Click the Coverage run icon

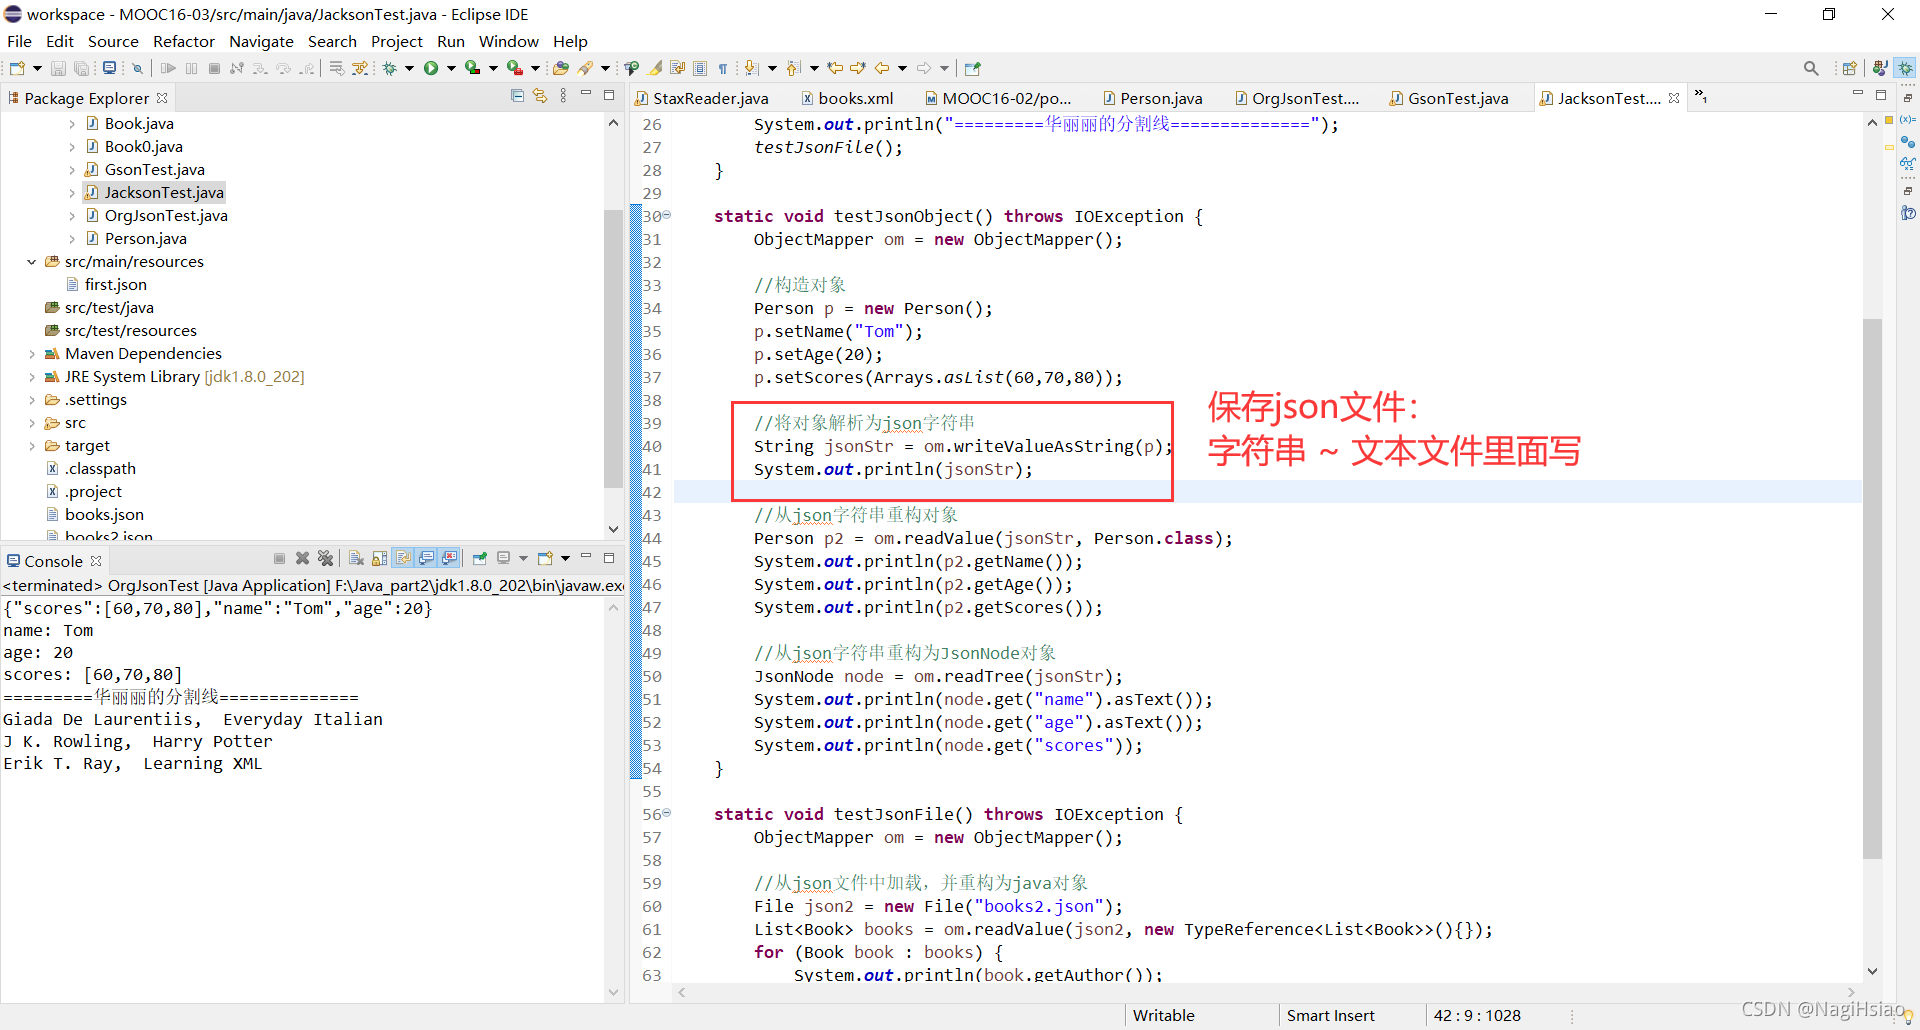473,68
